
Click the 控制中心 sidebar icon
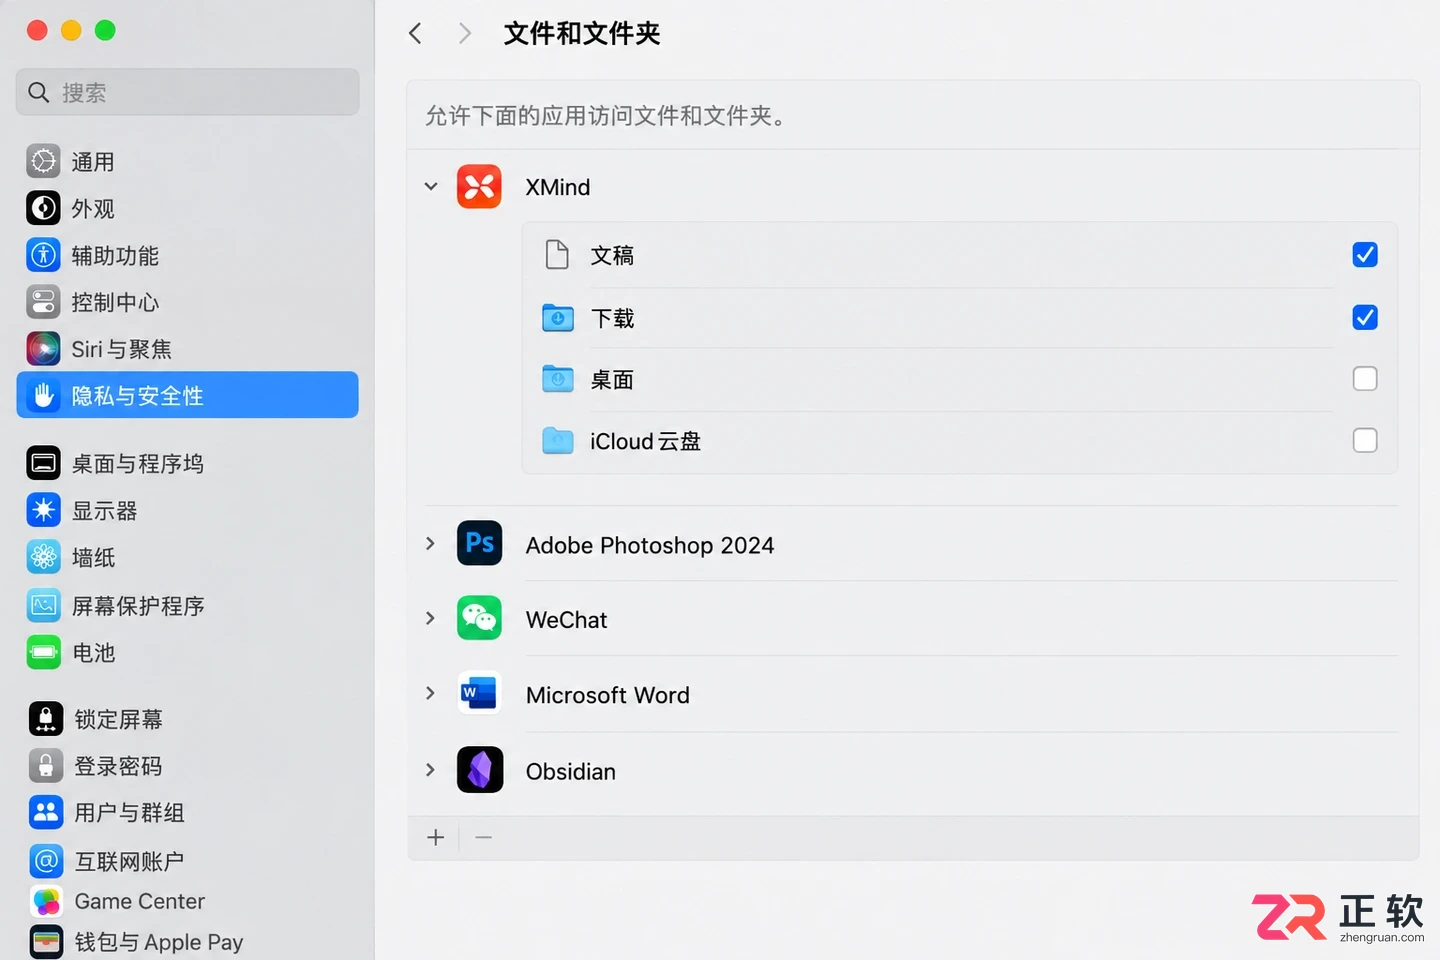tap(43, 302)
